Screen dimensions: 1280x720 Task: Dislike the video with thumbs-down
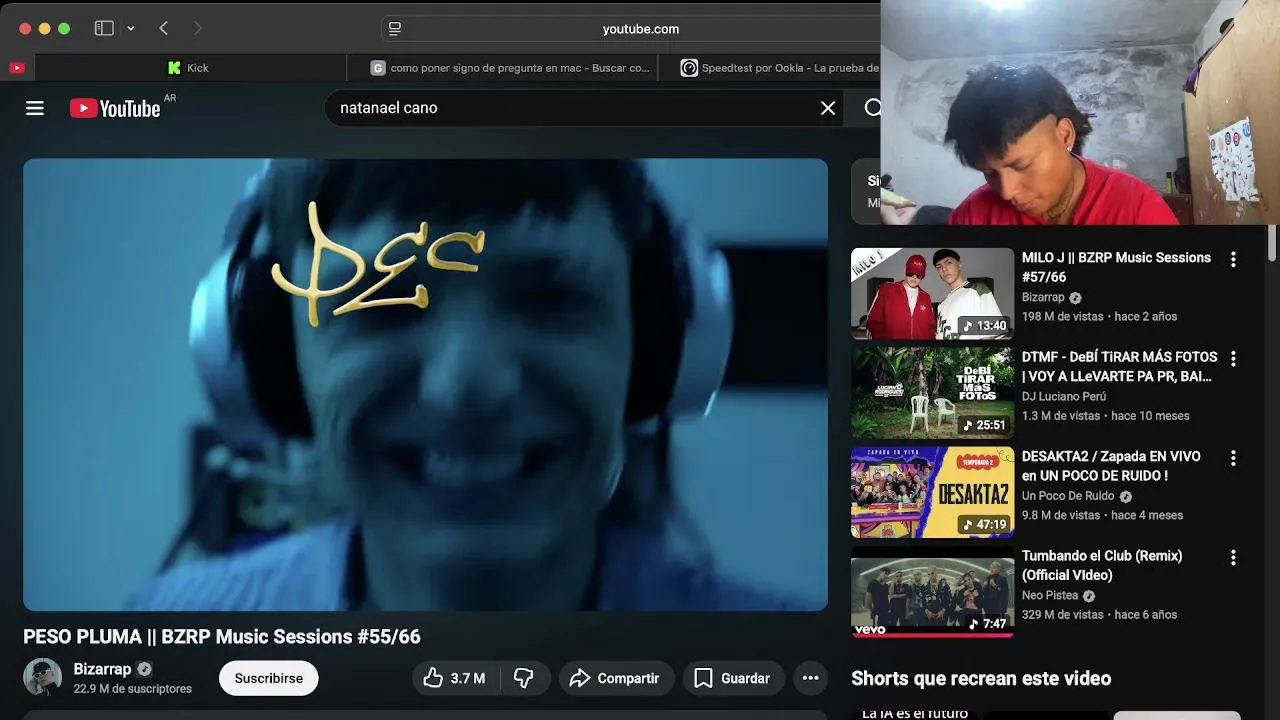524,678
